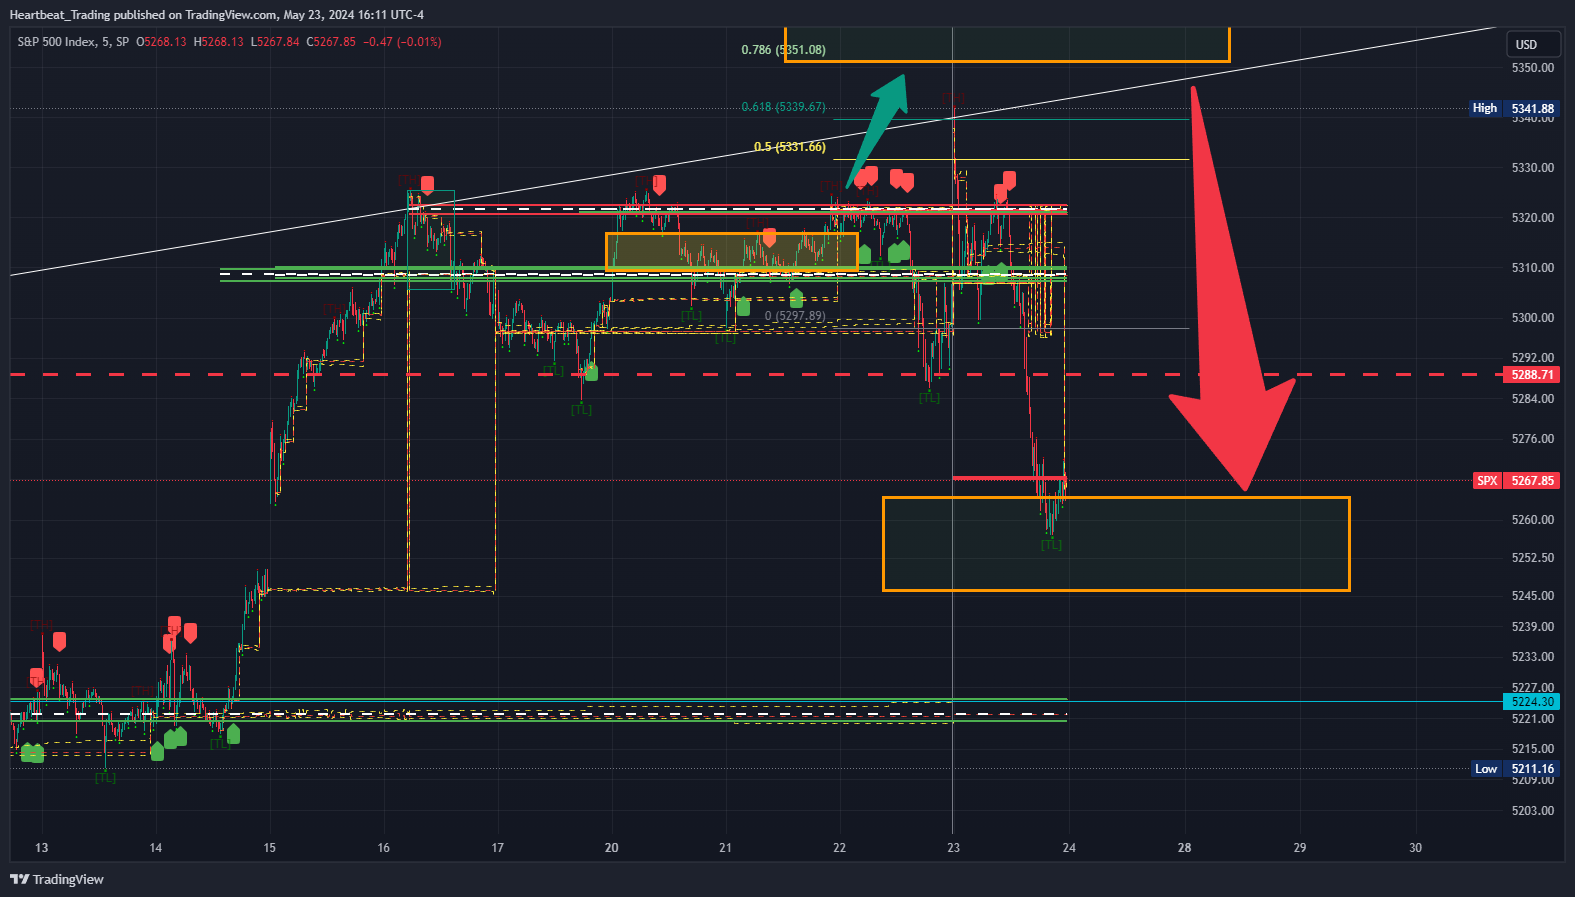The height and width of the screenshot is (897, 1575).
Task: Click date 22 on the time axis
Action: pos(839,848)
